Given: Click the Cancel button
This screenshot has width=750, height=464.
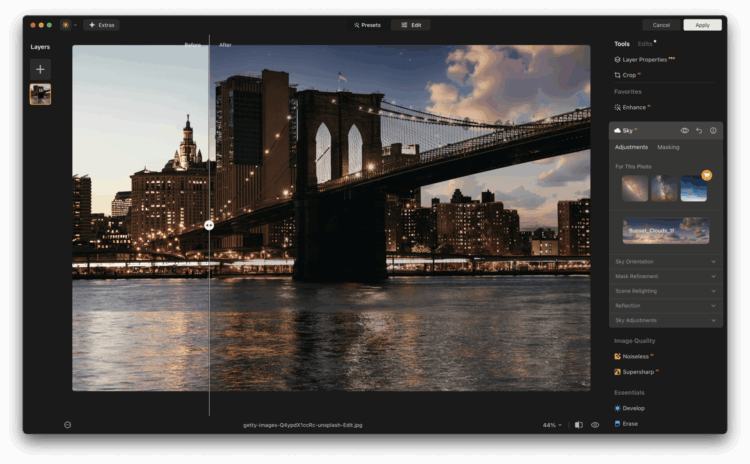Looking at the screenshot, I should tap(661, 25).
